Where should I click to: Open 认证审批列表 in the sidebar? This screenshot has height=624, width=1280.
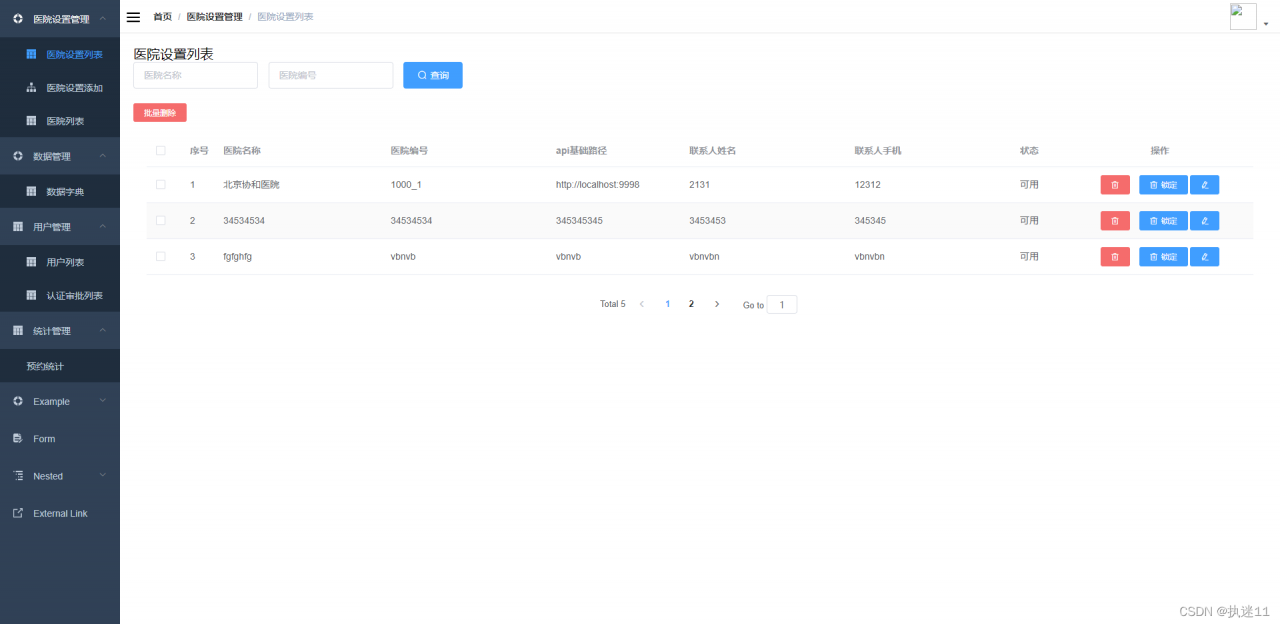coord(60,296)
